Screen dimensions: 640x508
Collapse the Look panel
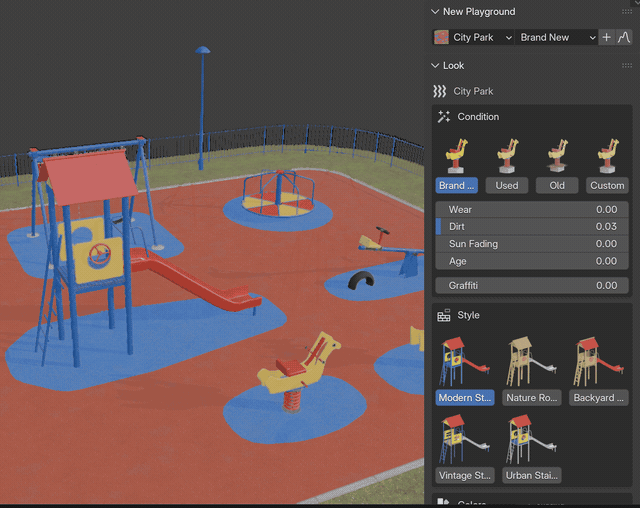(x=435, y=66)
